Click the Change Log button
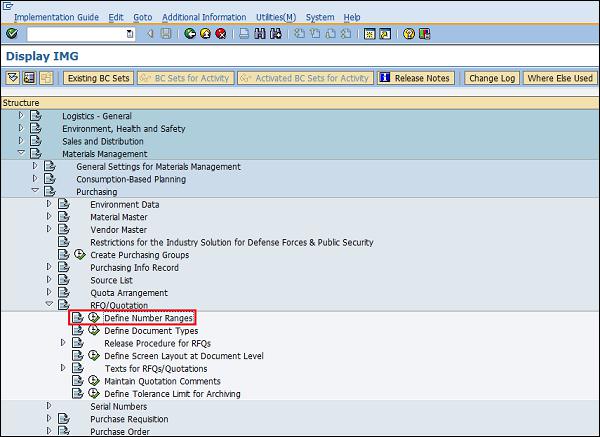Screen dimensions: 600x437 pos(491,78)
